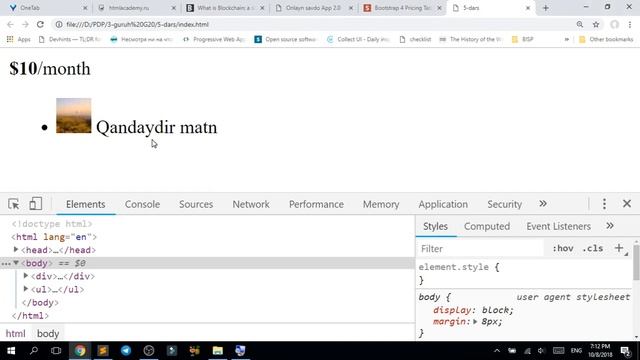640x360 pixels.
Task: Collapse the body element node
Action: click(x=16, y=263)
